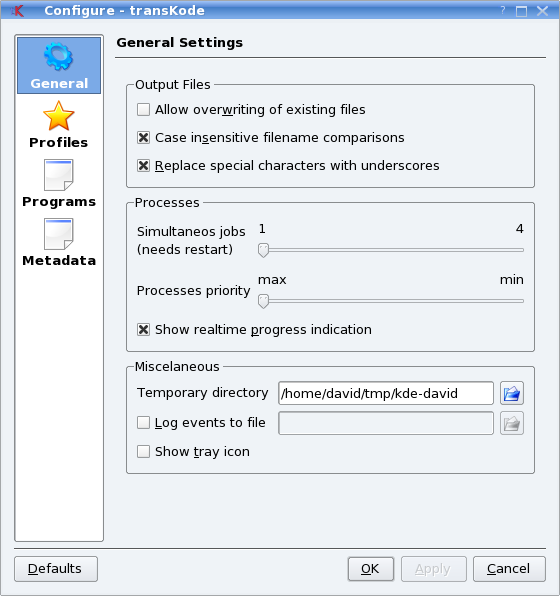Select the General gear icon in sidebar
This screenshot has height=596, width=560.
tap(58, 57)
